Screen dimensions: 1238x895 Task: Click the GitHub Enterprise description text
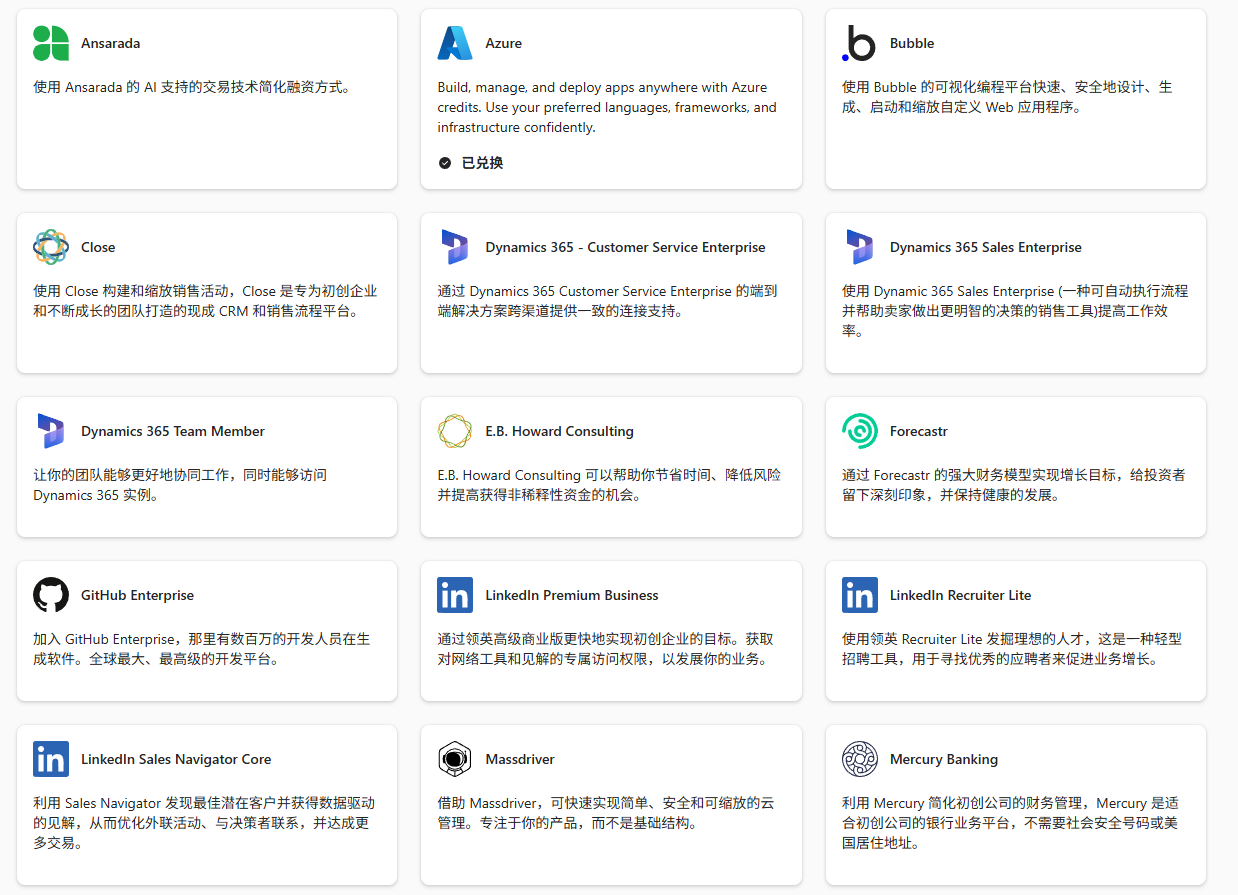click(202, 649)
